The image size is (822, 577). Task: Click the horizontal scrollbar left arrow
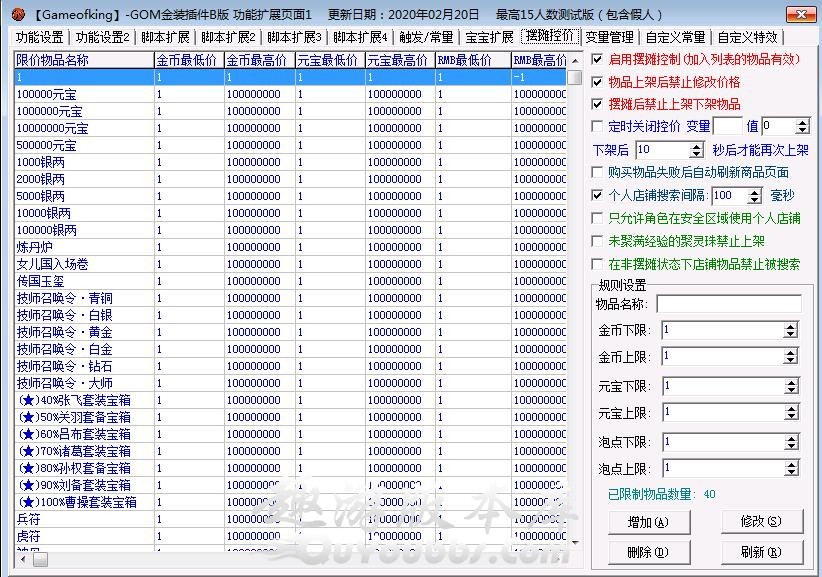pos(22,560)
